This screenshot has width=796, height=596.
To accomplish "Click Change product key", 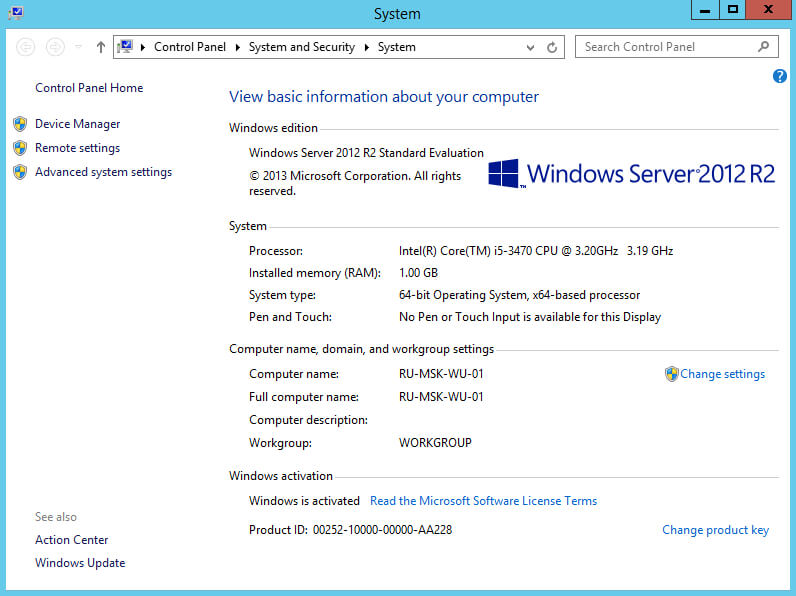I will pos(715,530).
